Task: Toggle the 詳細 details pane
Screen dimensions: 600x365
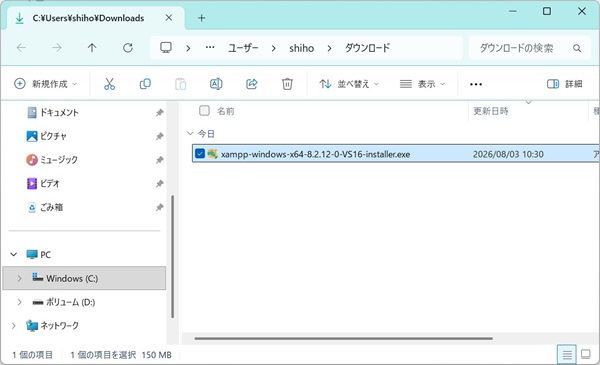Action: (565, 84)
